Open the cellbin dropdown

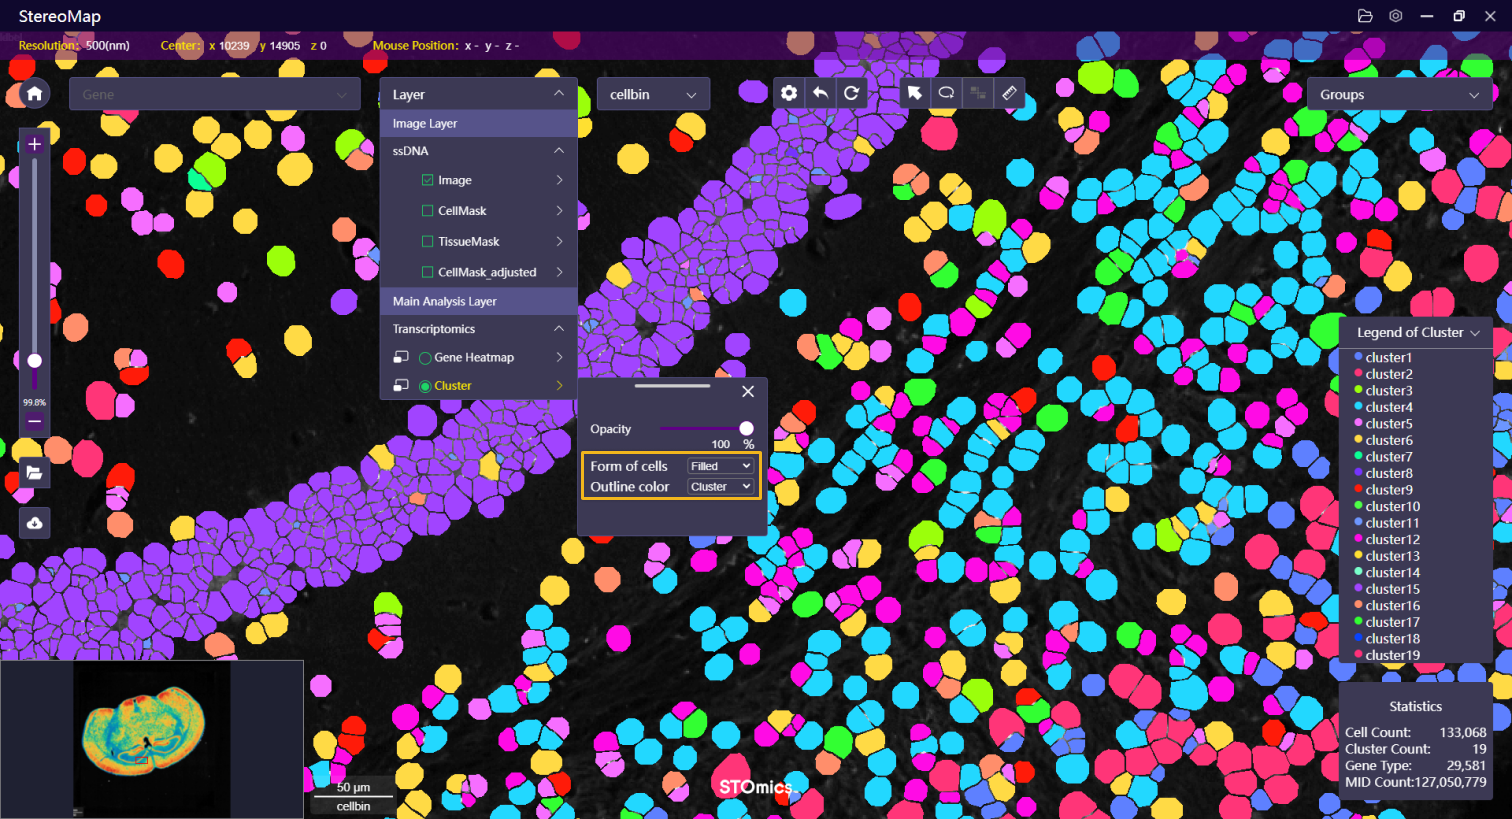653,94
